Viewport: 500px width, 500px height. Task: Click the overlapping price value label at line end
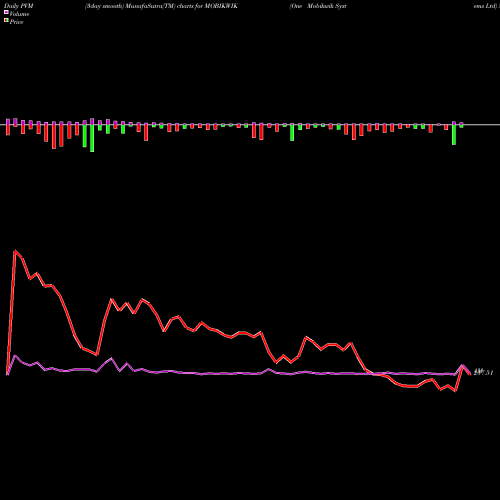tap(483, 372)
